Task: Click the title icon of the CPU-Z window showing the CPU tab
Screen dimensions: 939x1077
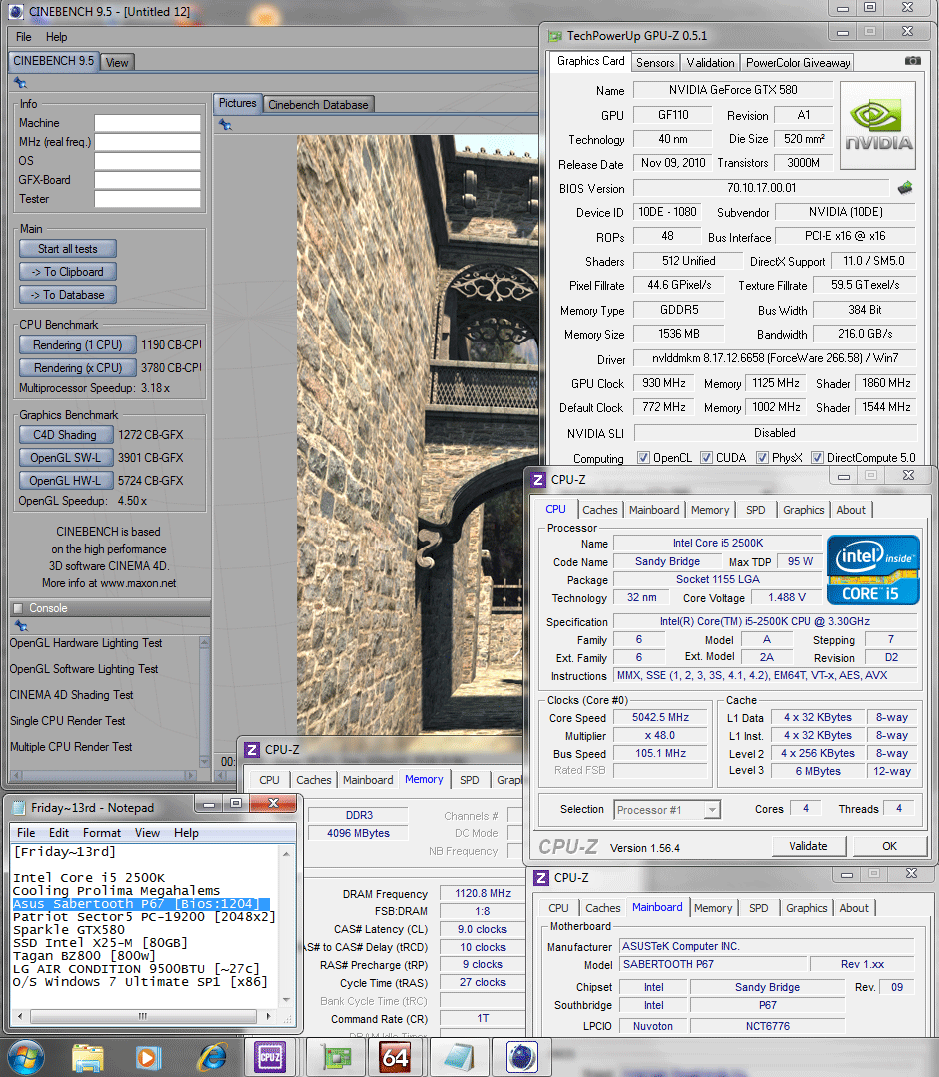Action: pyautogui.click(x=539, y=479)
